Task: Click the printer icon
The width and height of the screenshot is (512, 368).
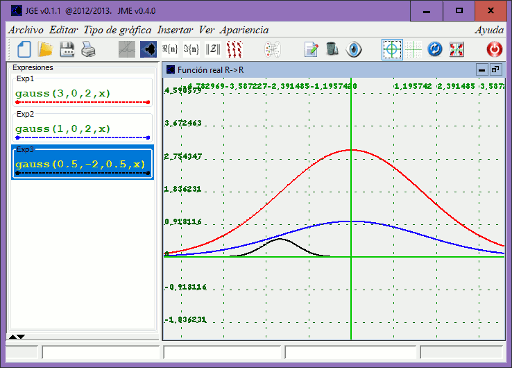Action: point(88,50)
